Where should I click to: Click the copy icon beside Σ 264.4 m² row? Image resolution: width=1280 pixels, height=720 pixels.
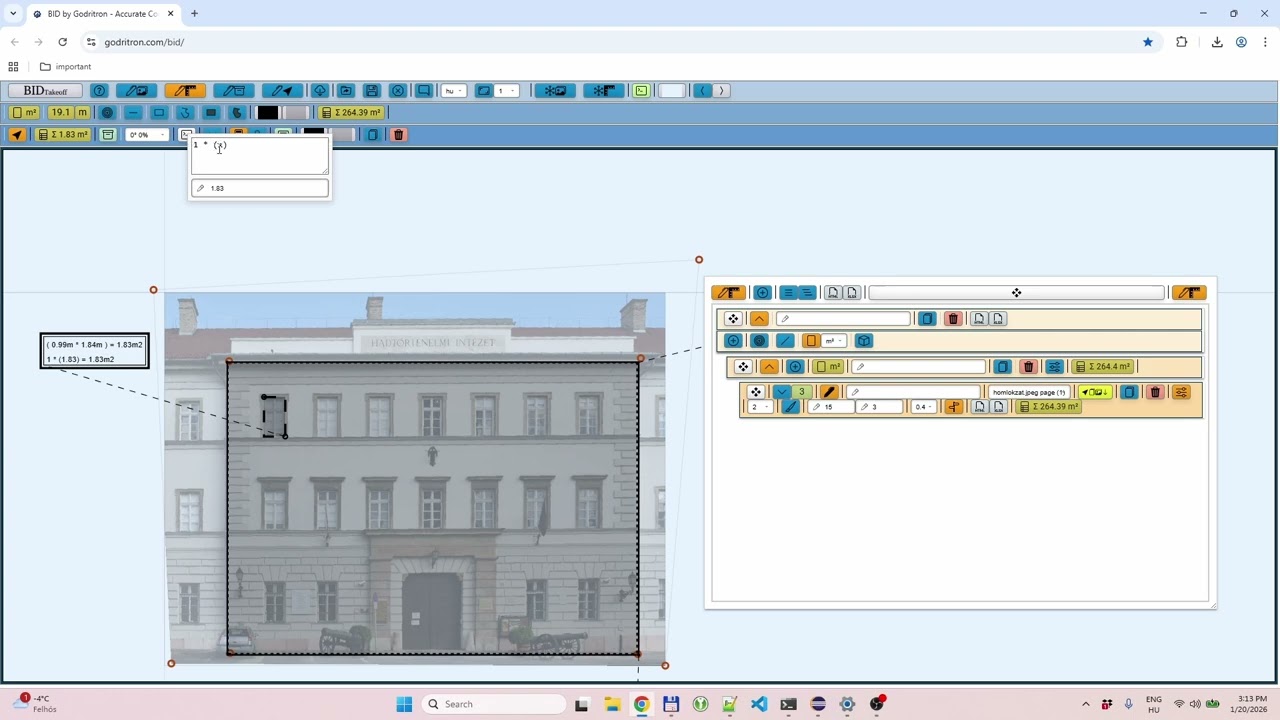pyautogui.click(x=1002, y=367)
